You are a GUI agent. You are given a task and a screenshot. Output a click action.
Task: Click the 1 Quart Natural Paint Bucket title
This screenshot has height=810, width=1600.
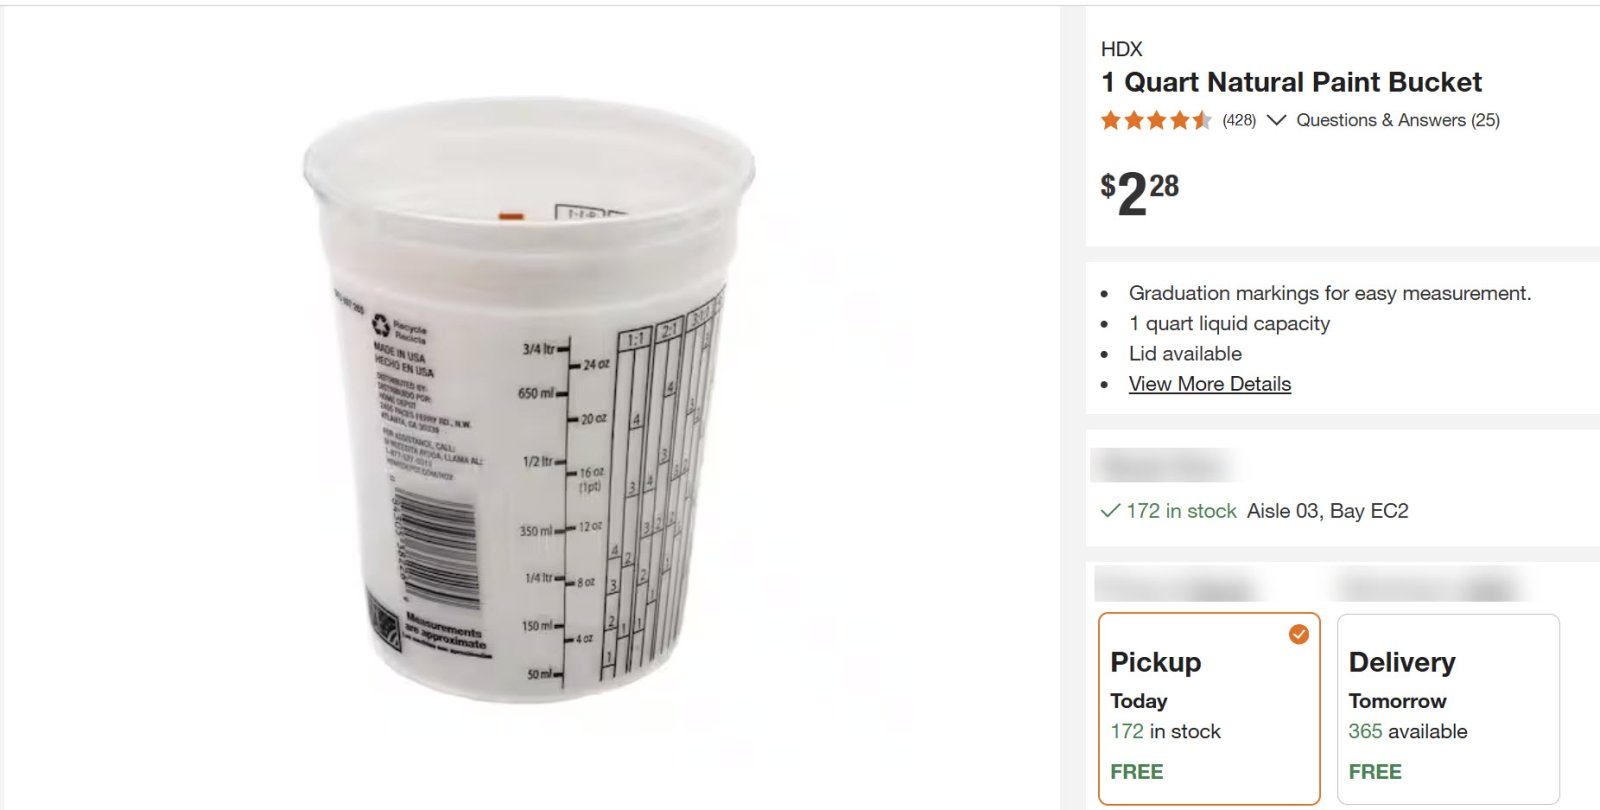(1291, 82)
